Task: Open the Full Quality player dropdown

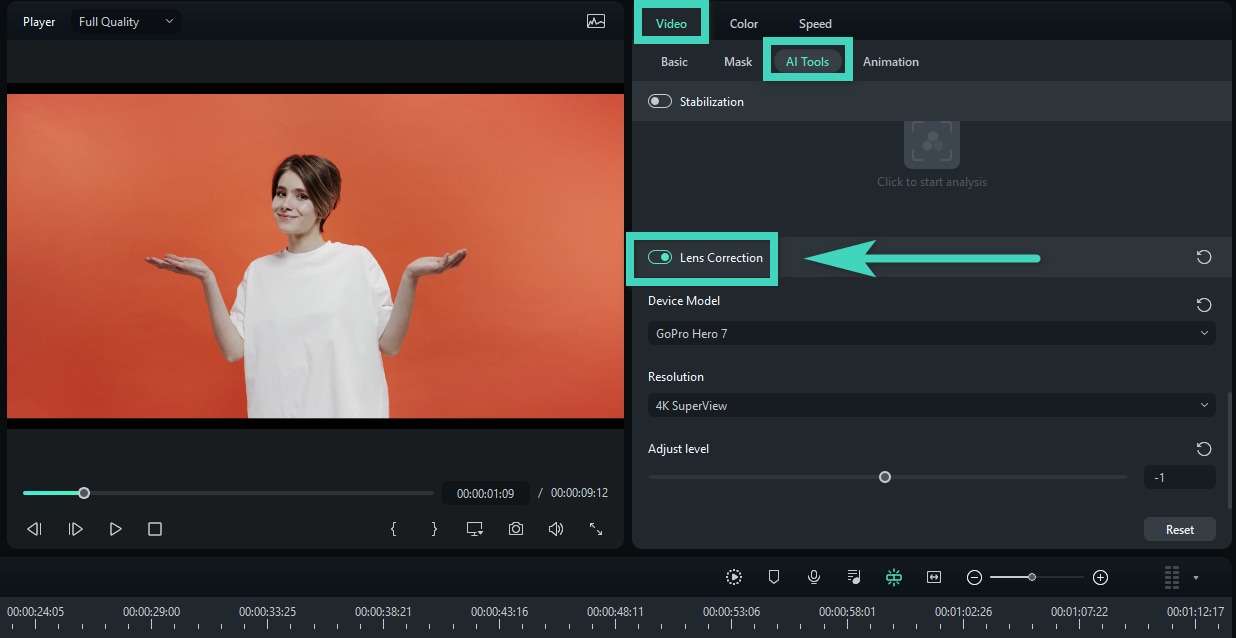Action: coord(125,21)
